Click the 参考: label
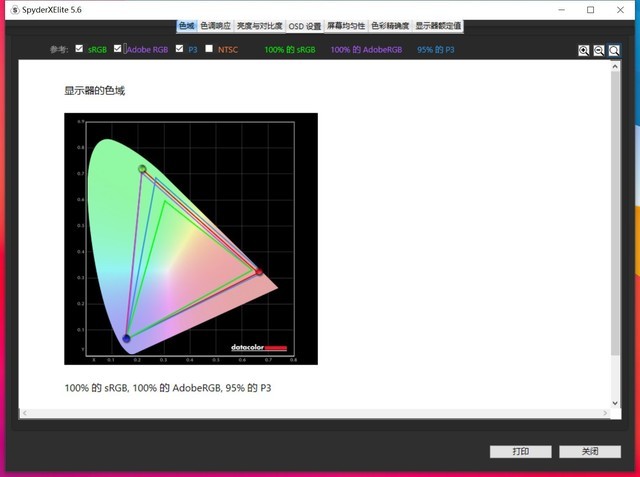This screenshot has height=477, width=640. click(x=59, y=49)
